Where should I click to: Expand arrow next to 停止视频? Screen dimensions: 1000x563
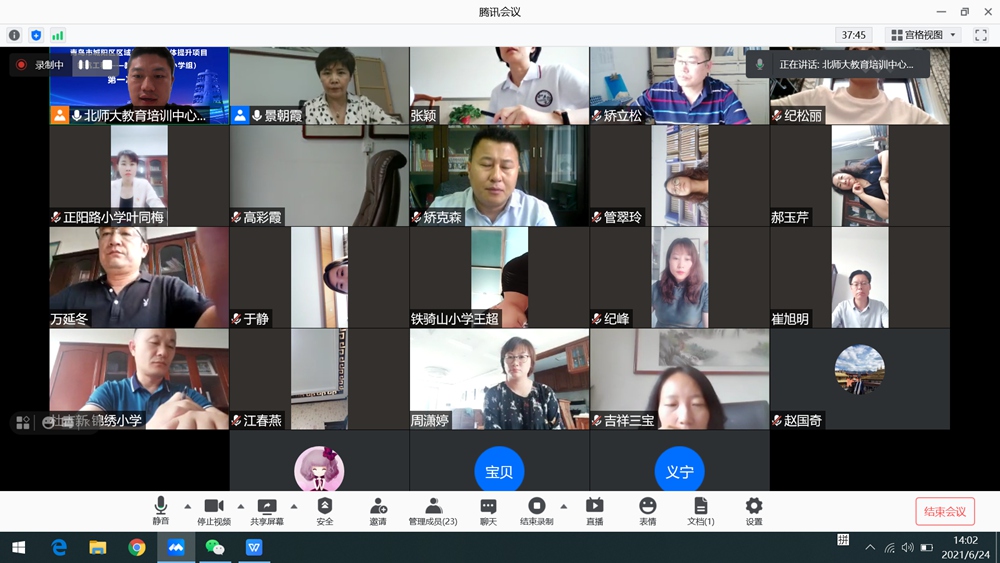240,506
